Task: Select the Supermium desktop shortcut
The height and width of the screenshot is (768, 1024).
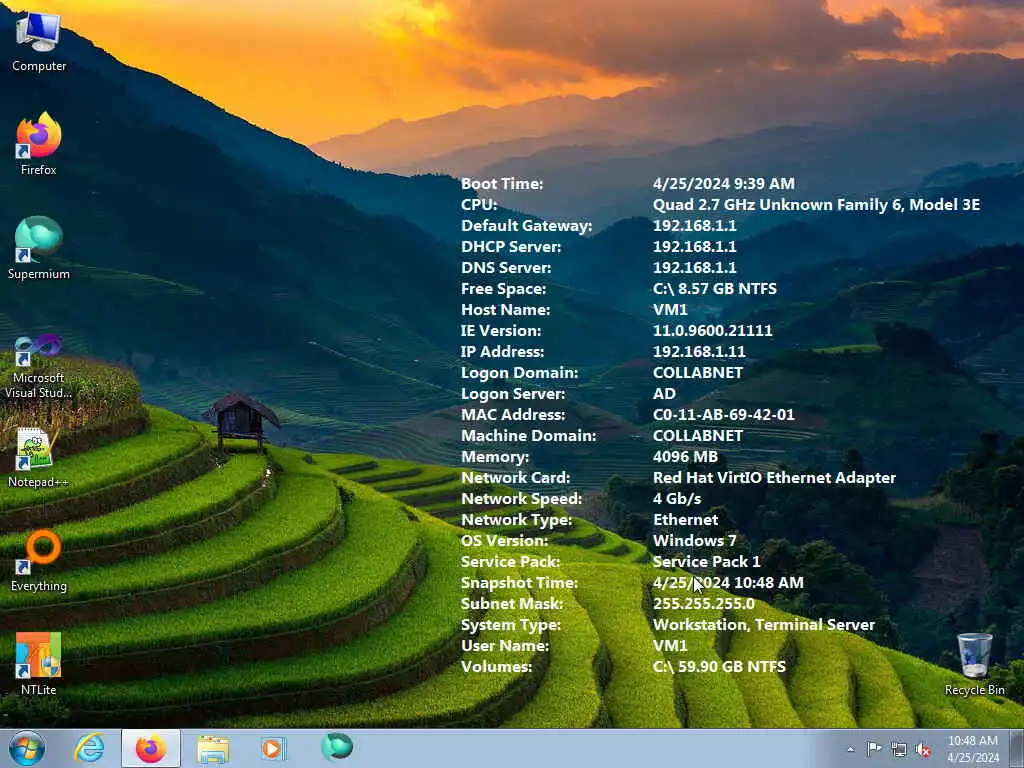Action: tap(39, 248)
